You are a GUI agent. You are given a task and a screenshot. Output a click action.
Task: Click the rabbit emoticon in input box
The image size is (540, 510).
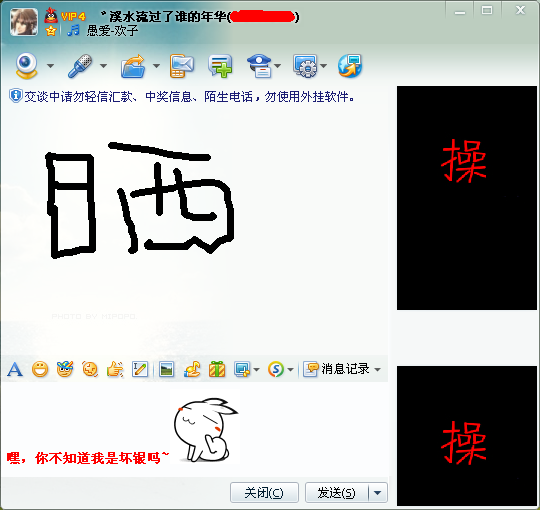coord(205,430)
